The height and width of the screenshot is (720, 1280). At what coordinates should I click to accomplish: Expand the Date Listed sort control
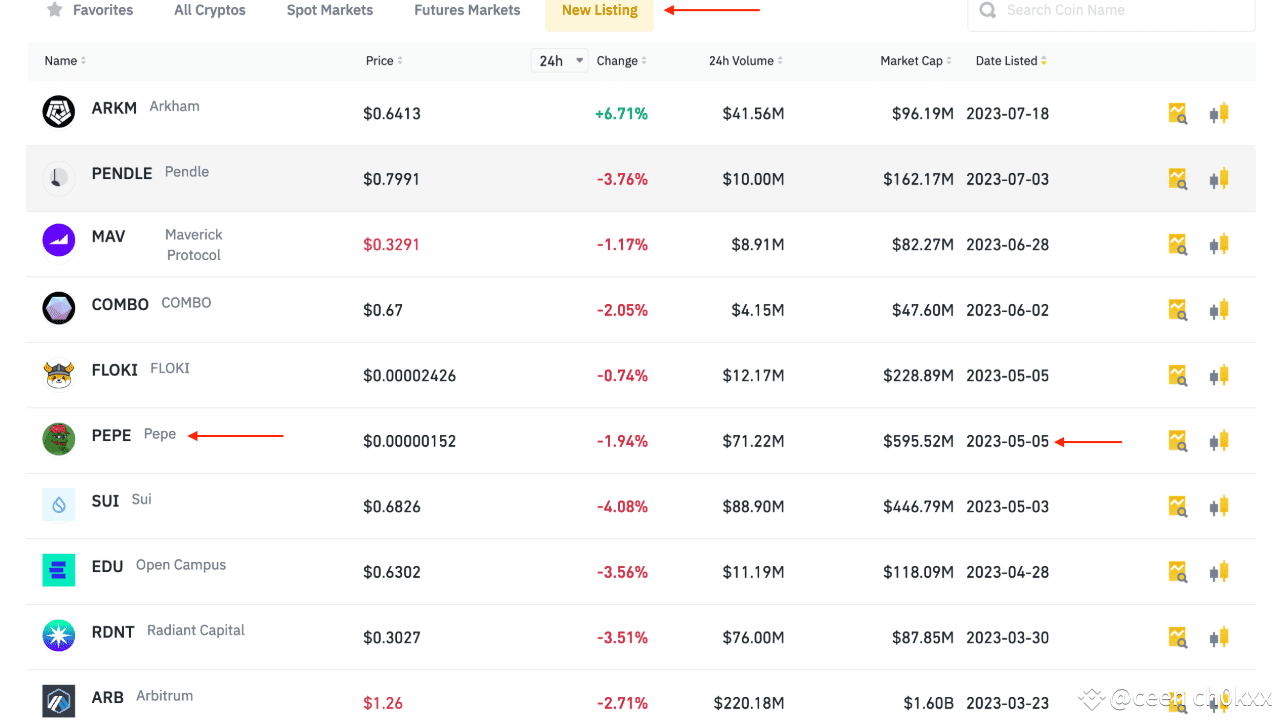pos(1043,60)
